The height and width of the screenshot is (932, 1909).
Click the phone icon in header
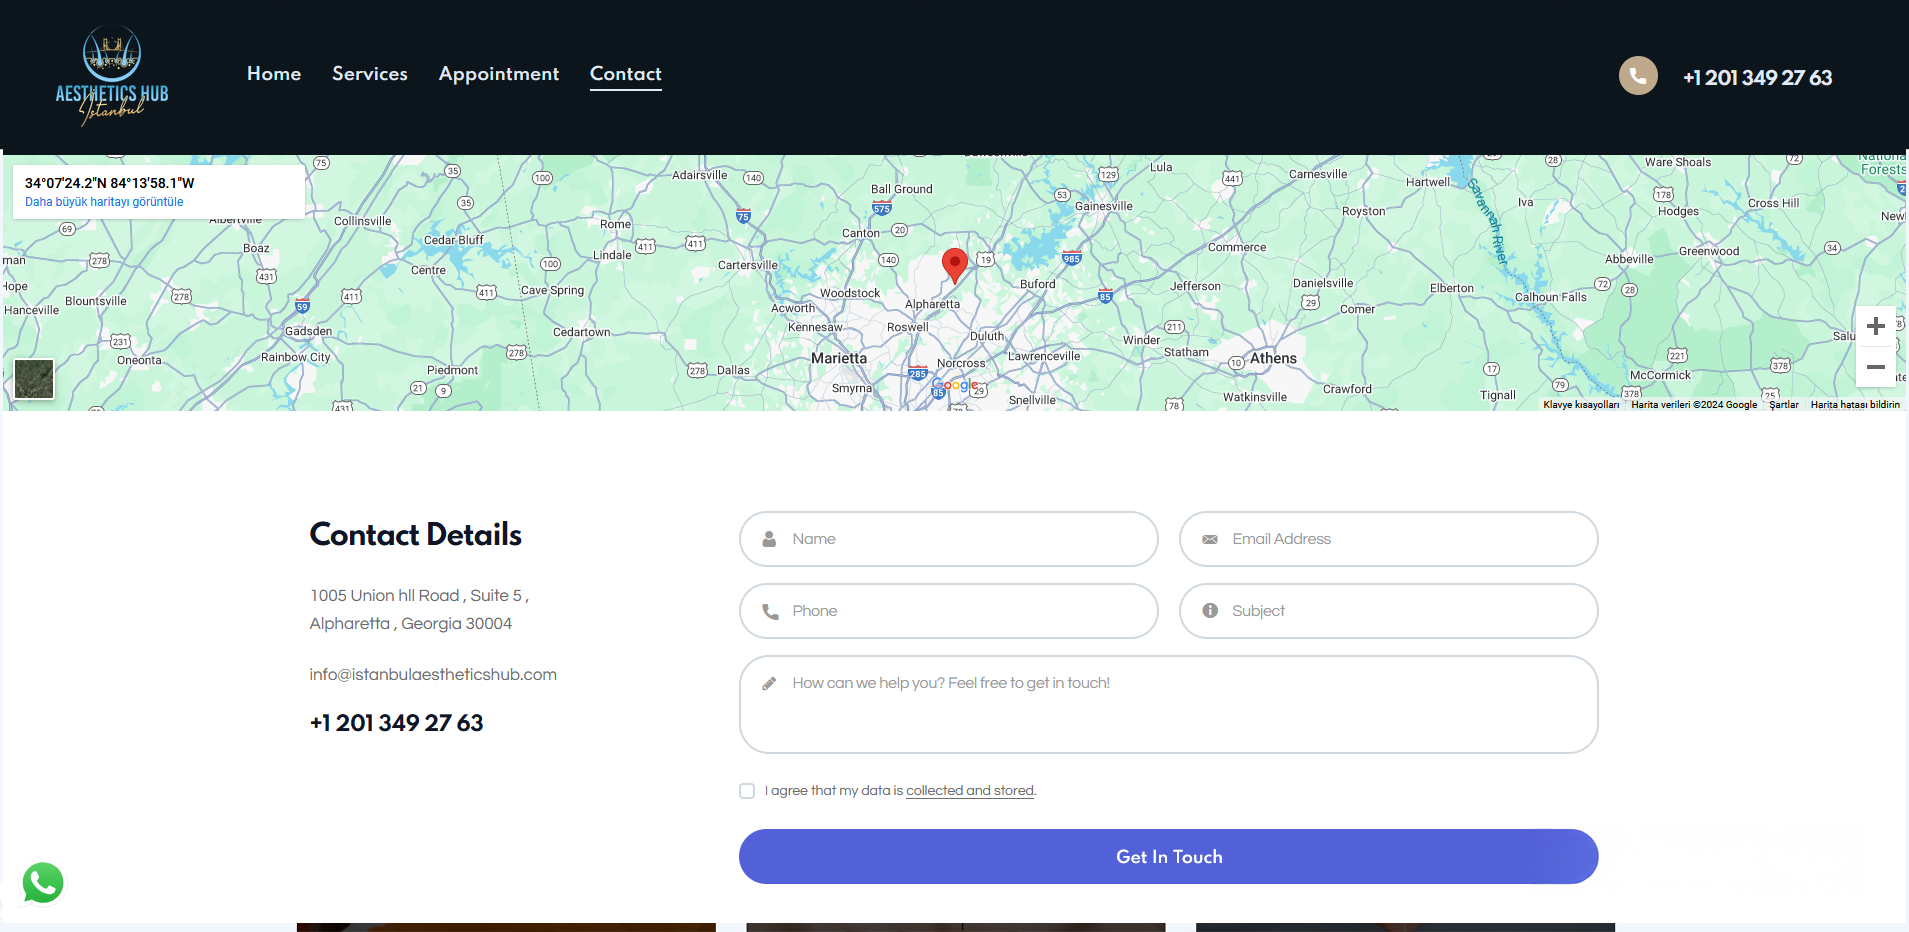[x=1638, y=76]
